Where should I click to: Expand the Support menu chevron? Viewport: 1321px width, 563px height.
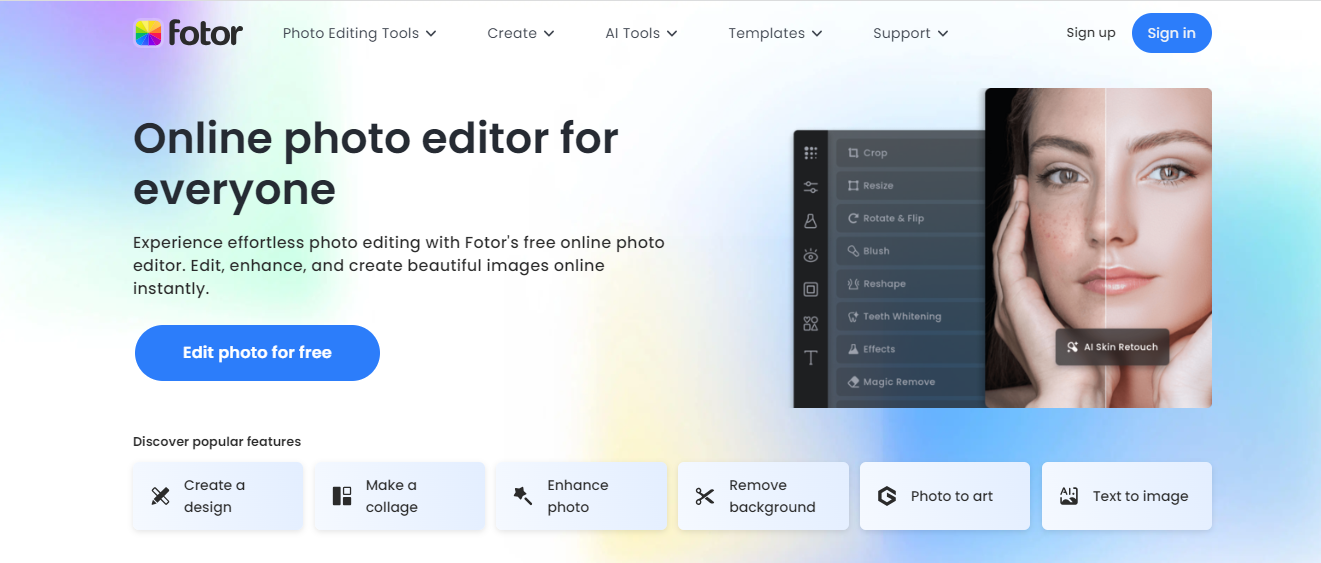pyautogui.click(x=943, y=33)
